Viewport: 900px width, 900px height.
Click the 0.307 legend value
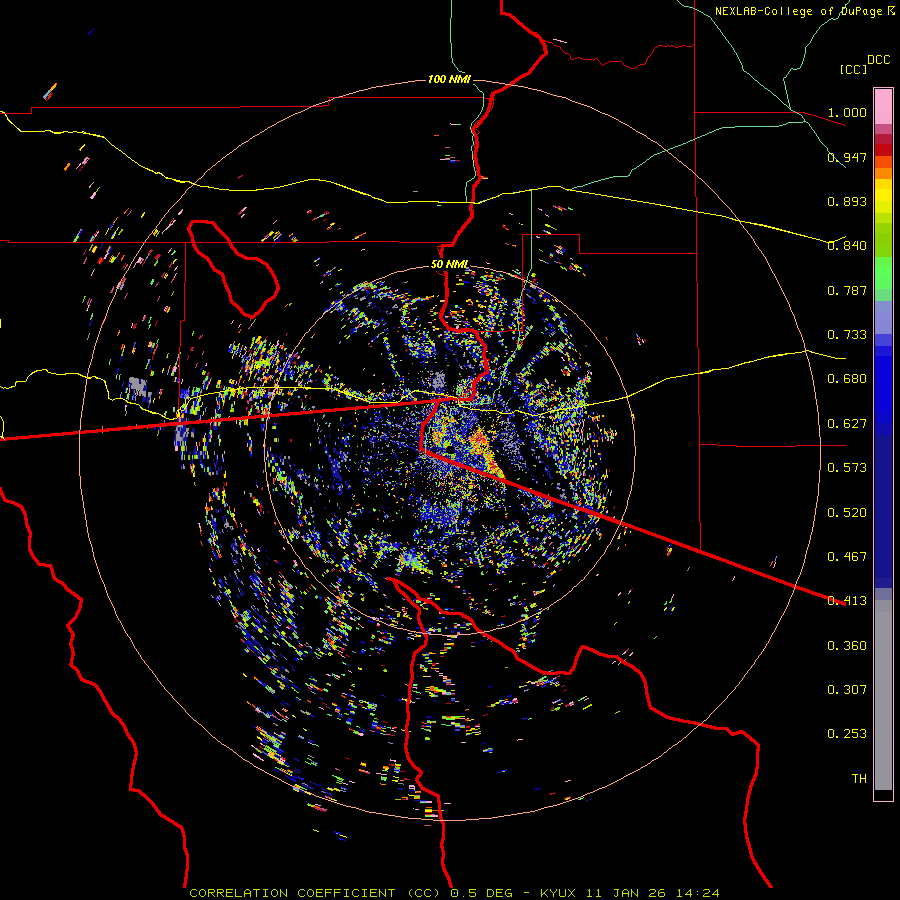tap(847, 690)
